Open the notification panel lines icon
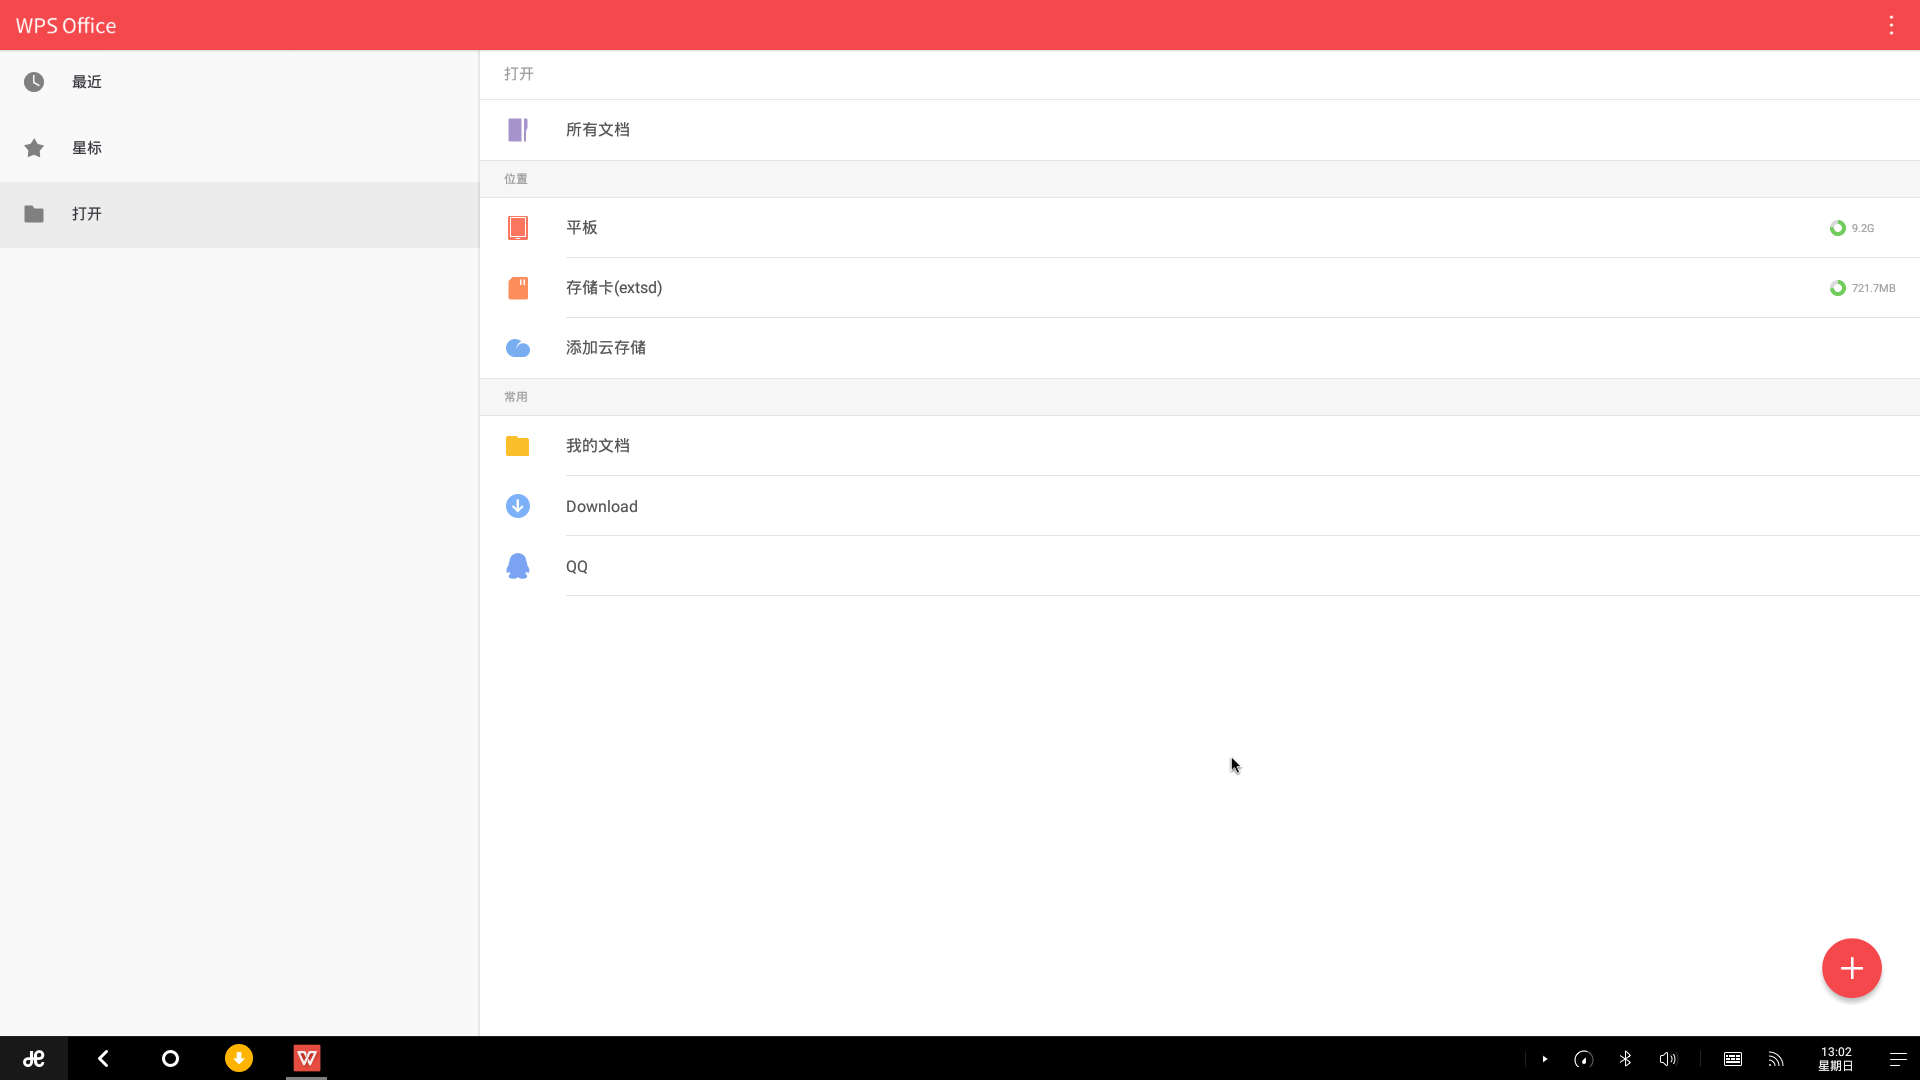The width and height of the screenshot is (1920, 1080). [x=1898, y=1059]
